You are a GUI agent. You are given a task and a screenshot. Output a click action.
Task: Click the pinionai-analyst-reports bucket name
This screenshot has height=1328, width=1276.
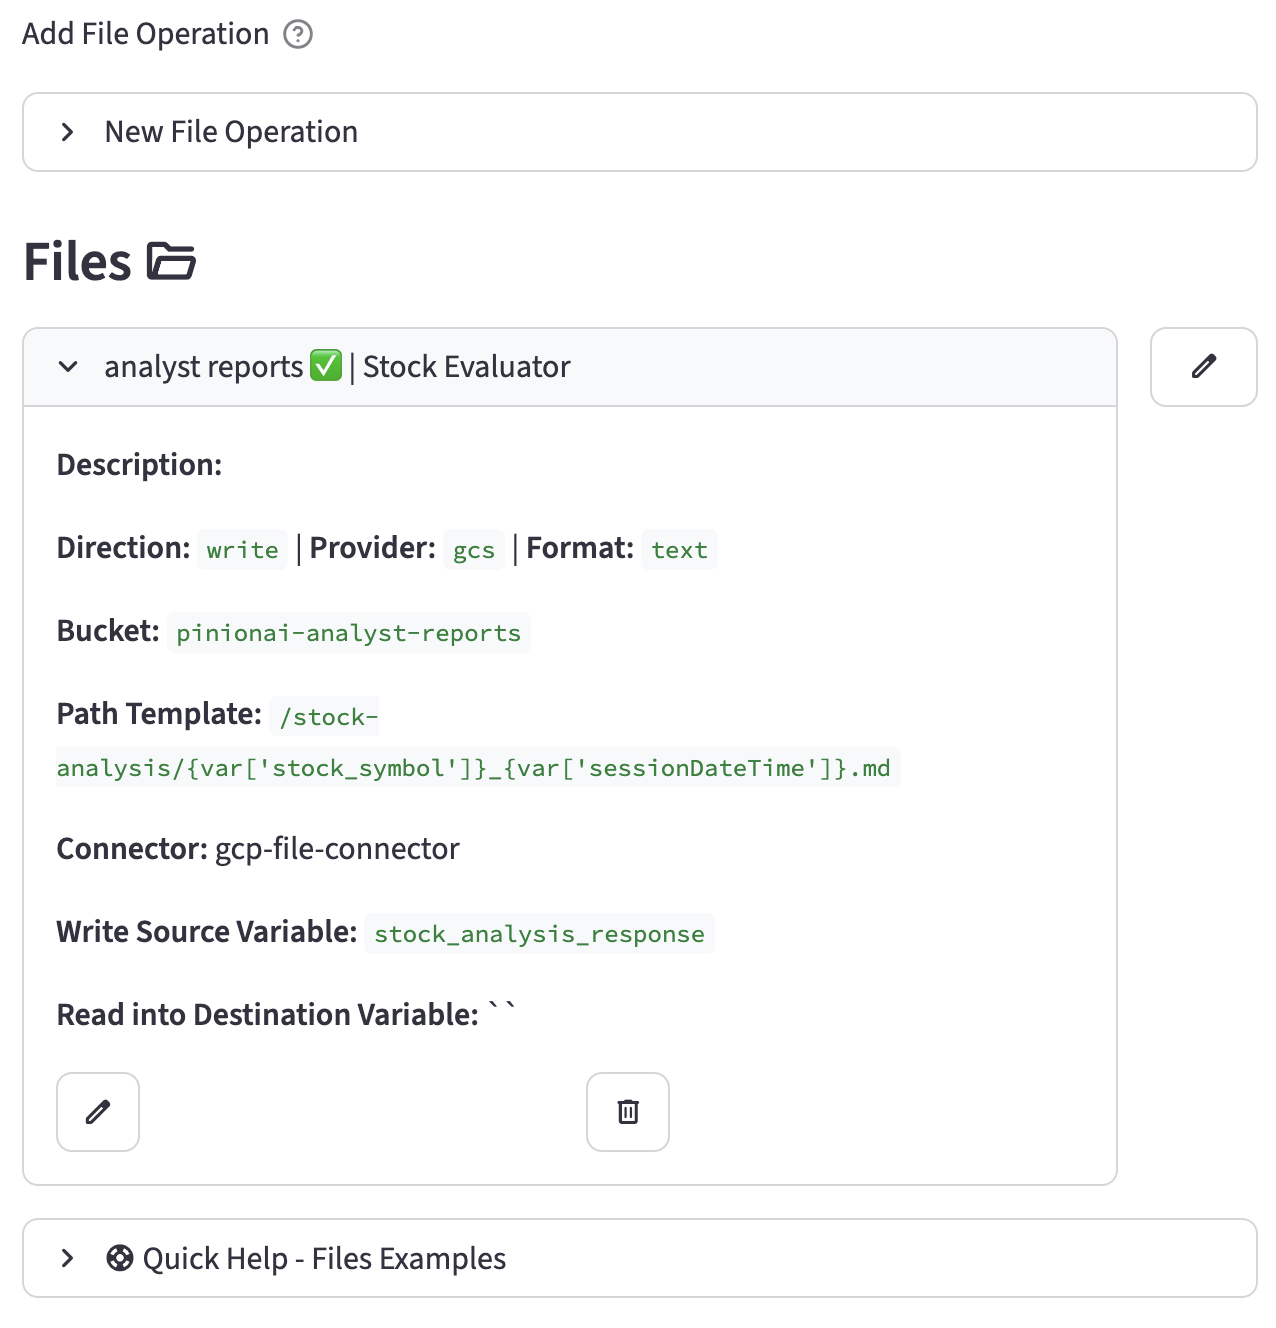348,633
